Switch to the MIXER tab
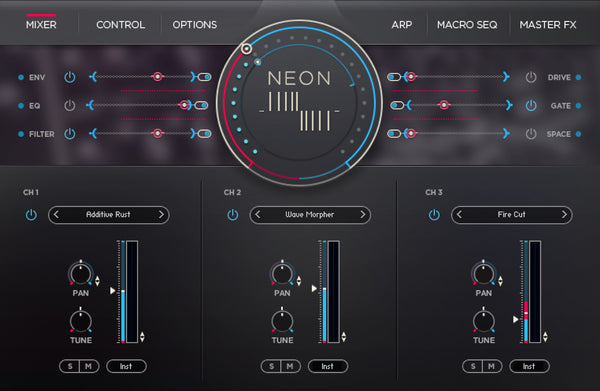This screenshot has height=391, width=600. pos(41,25)
